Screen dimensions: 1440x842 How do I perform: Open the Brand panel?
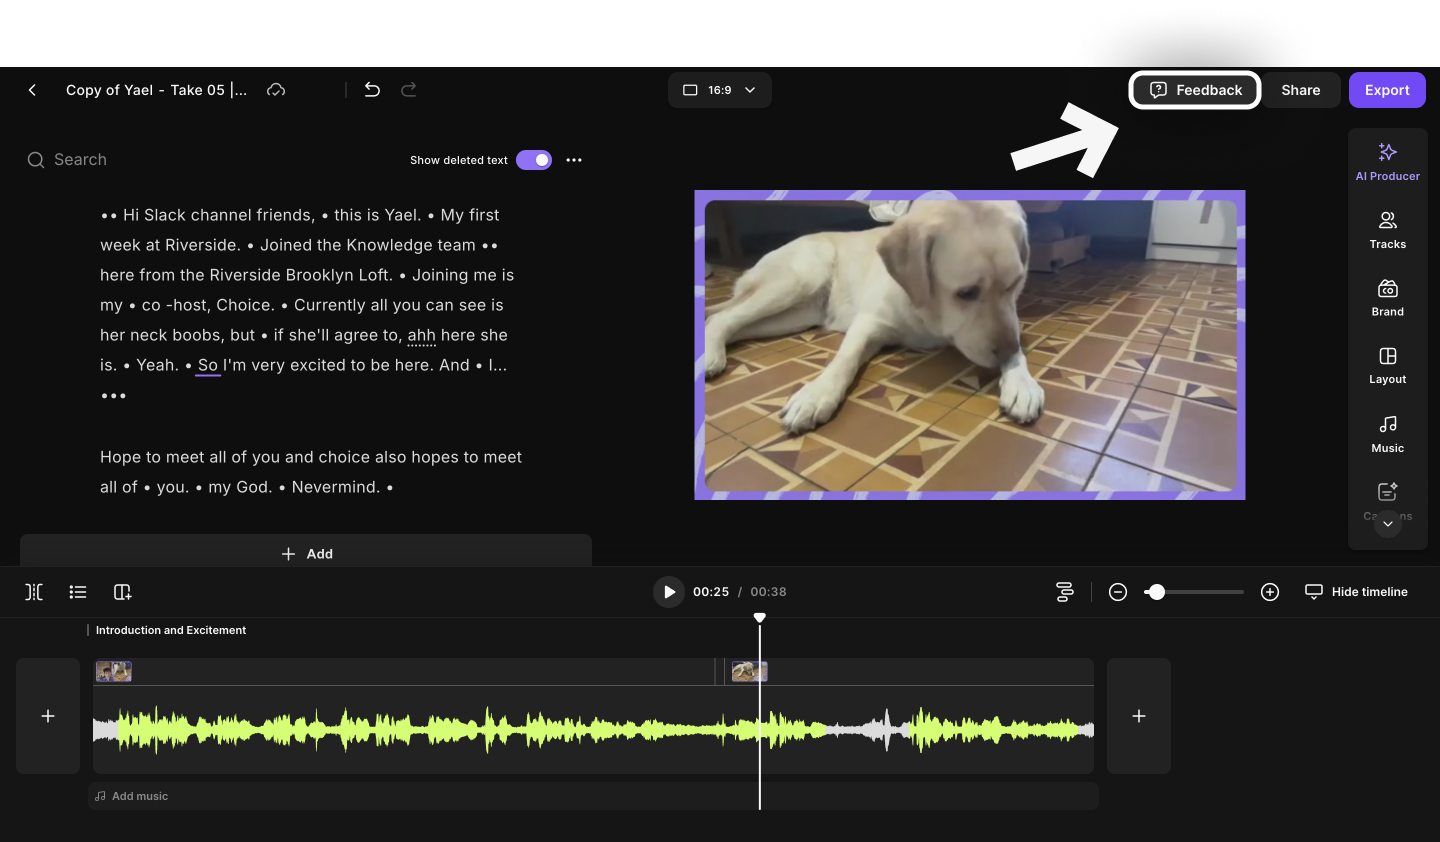(1387, 297)
